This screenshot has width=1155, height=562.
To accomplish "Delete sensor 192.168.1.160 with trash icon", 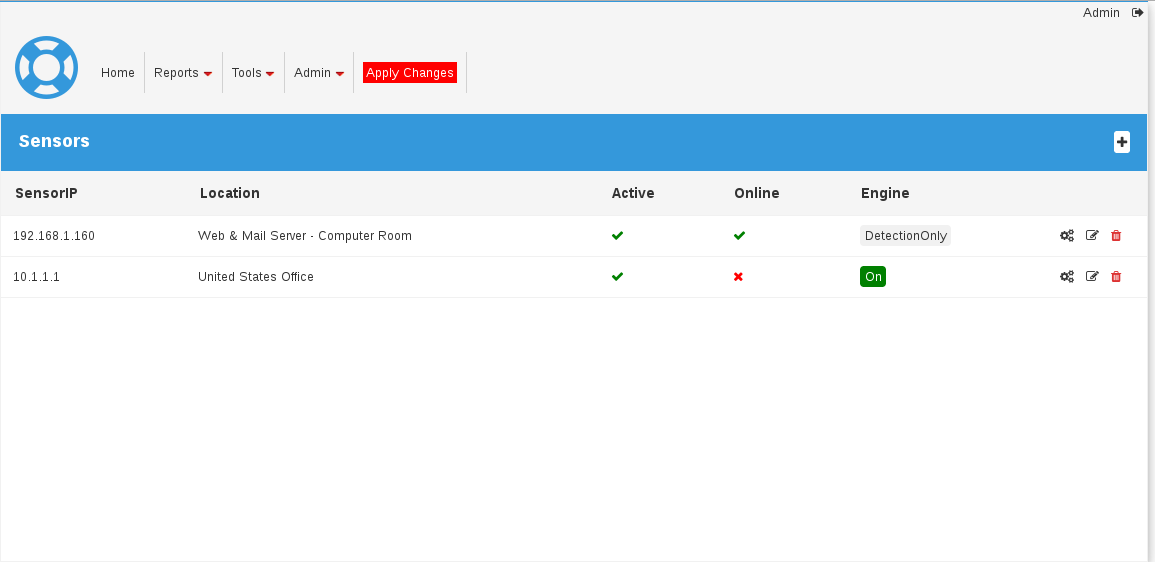I will [1116, 236].
